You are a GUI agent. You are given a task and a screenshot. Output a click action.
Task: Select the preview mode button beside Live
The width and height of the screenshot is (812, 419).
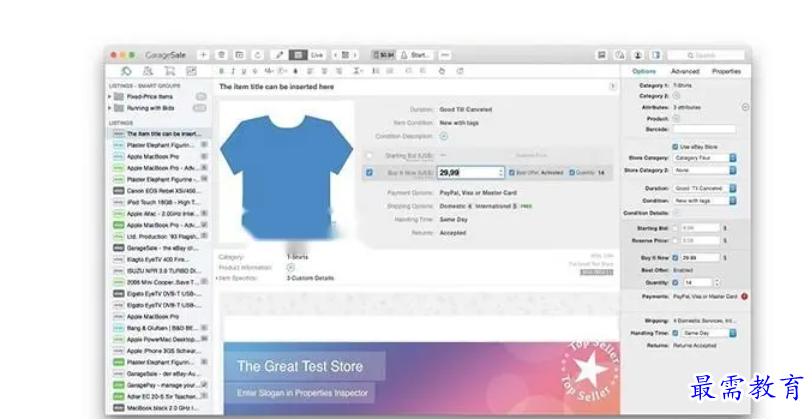298,55
